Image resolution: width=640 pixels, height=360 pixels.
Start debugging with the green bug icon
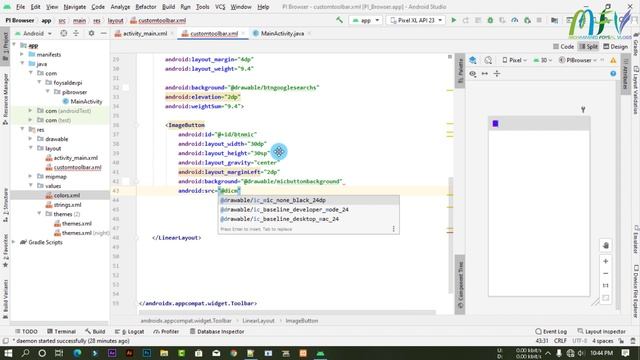click(x=490, y=20)
